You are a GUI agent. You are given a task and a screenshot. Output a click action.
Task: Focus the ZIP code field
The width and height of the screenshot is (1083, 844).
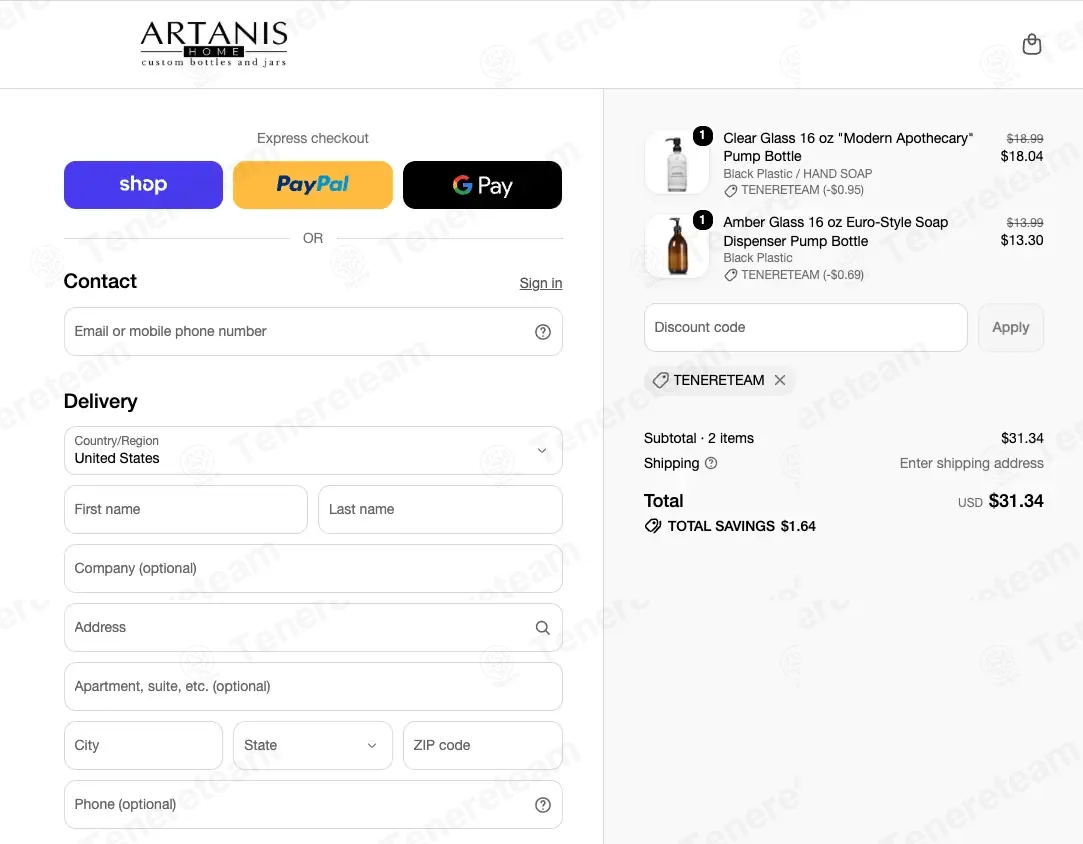point(482,745)
